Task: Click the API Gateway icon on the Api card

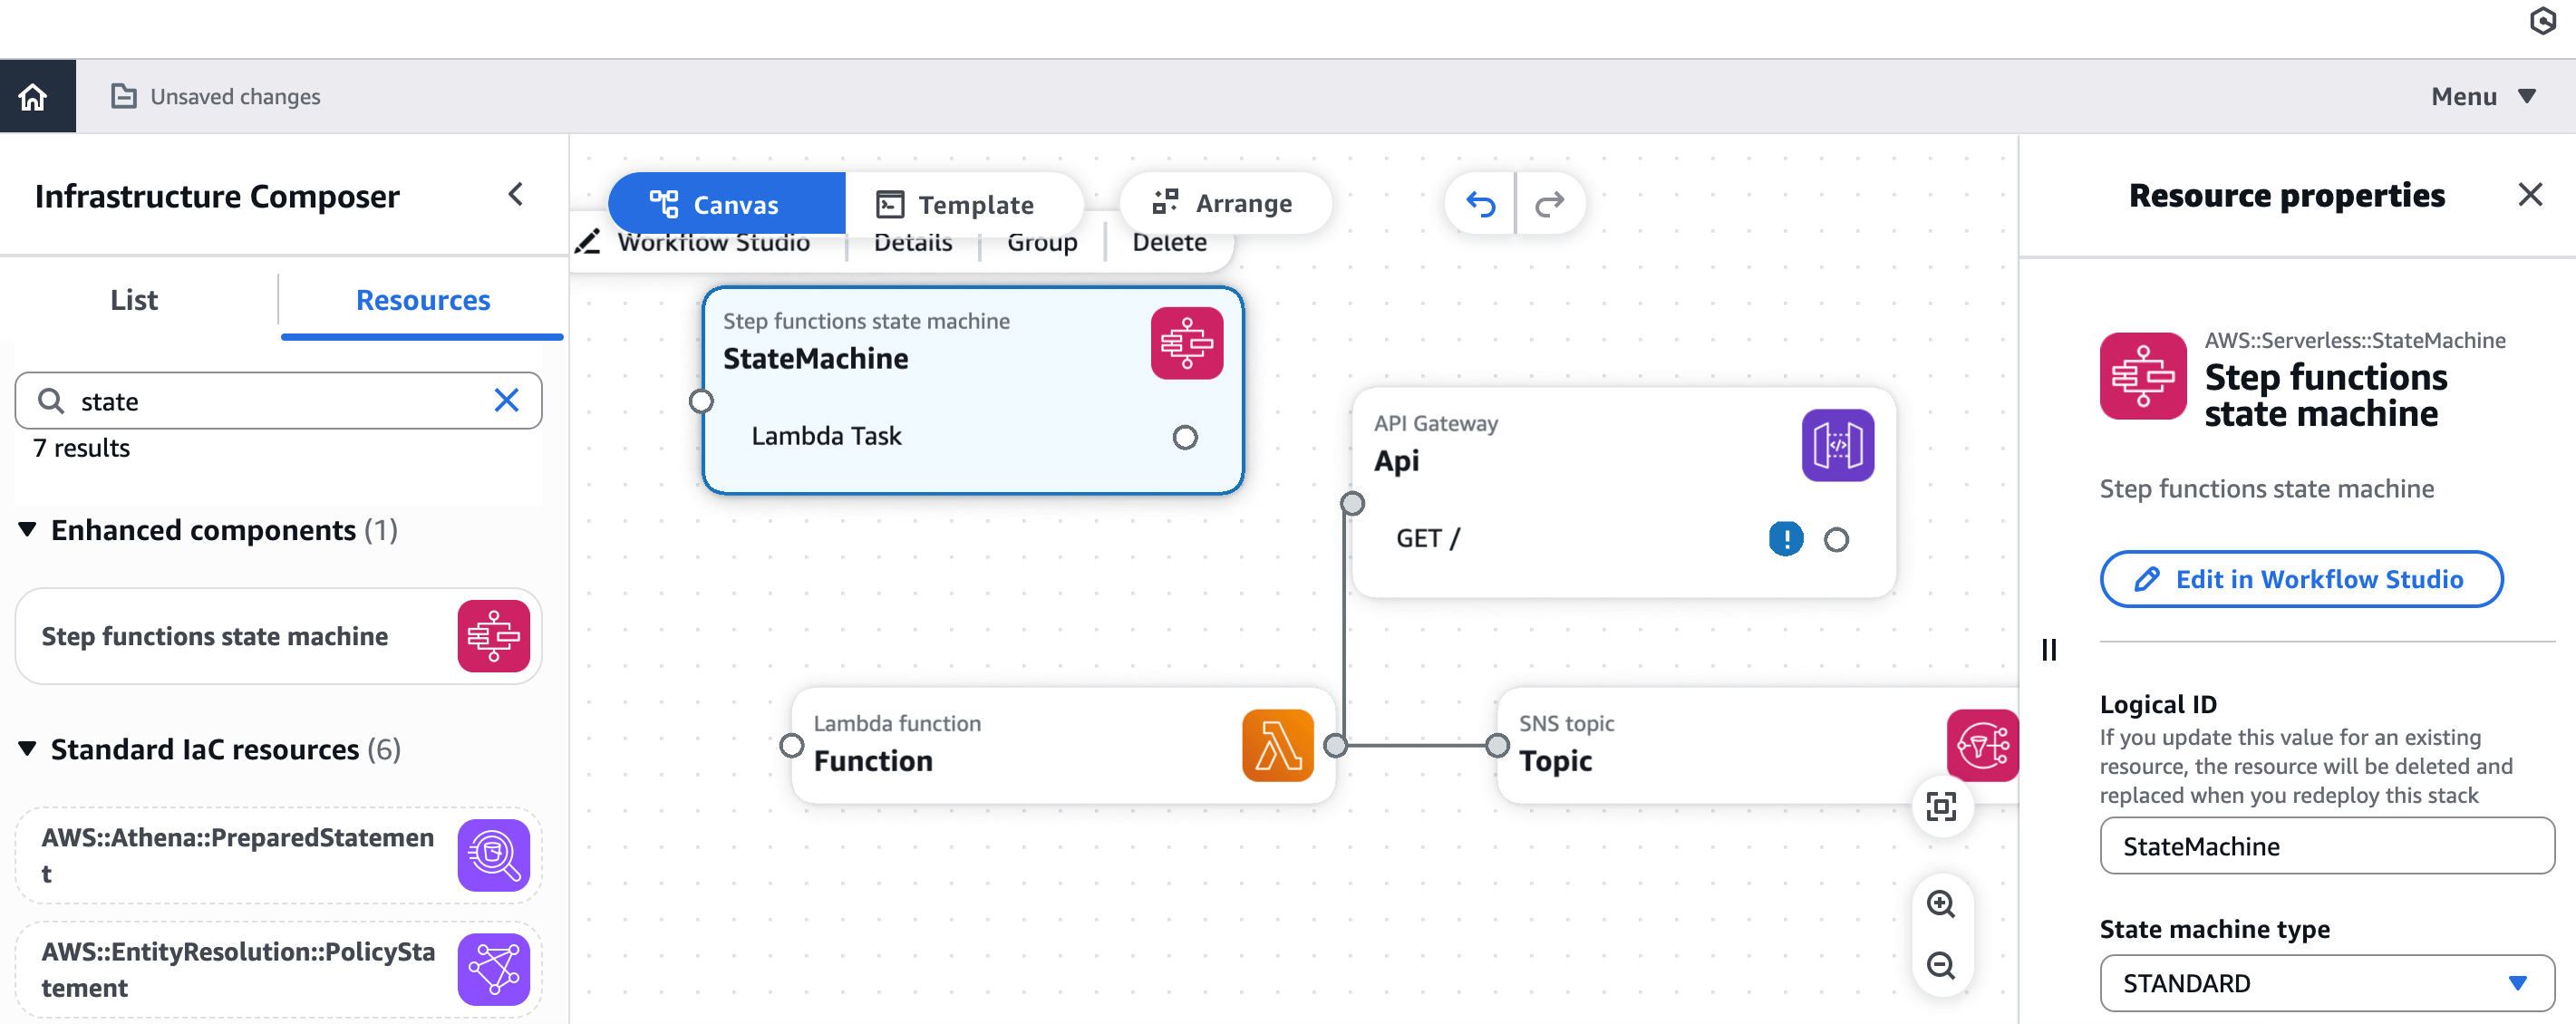Action: pos(1837,447)
